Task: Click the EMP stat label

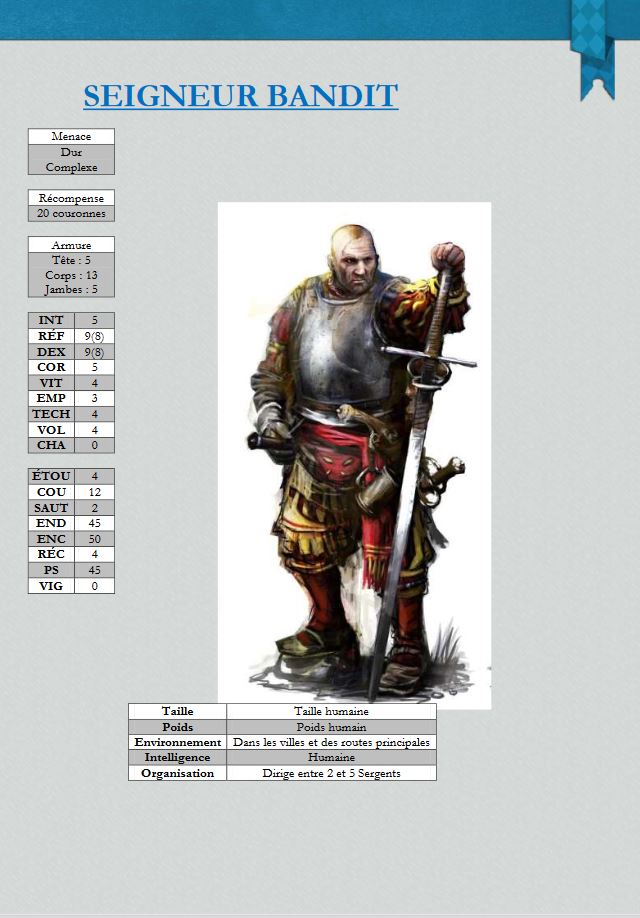Action: [52, 398]
